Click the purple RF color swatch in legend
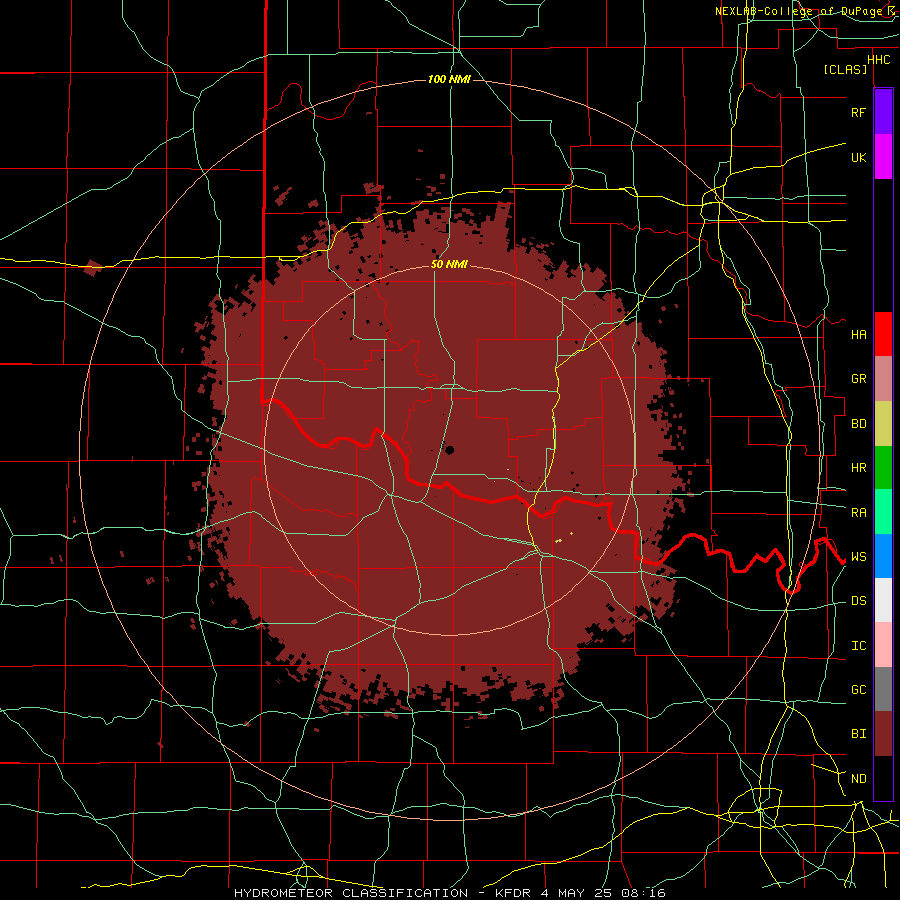Screen dimensions: 900x900 click(883, 112)
